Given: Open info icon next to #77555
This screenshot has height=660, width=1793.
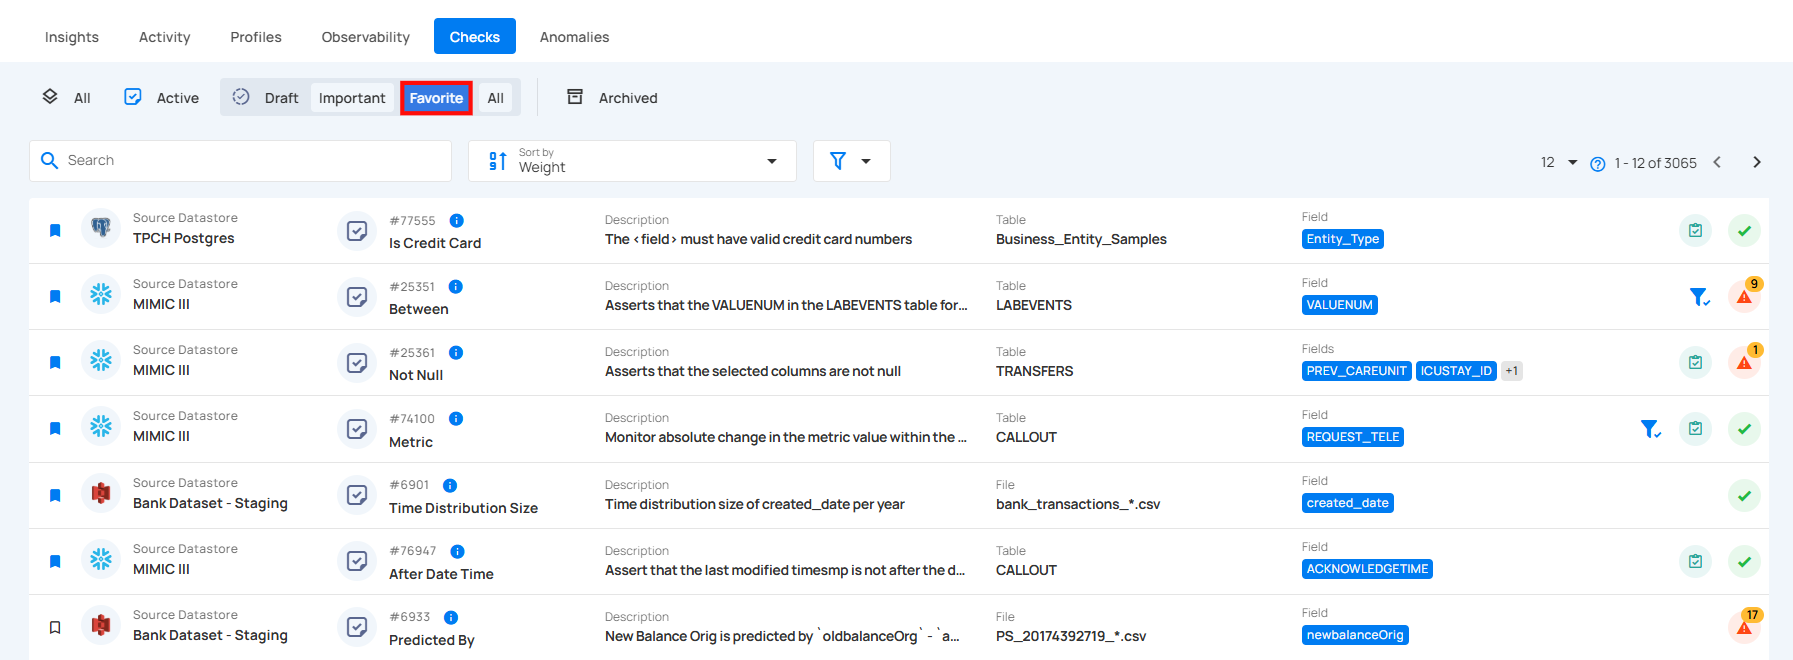Looking at the screenshot, I should (x=456, y=221).
